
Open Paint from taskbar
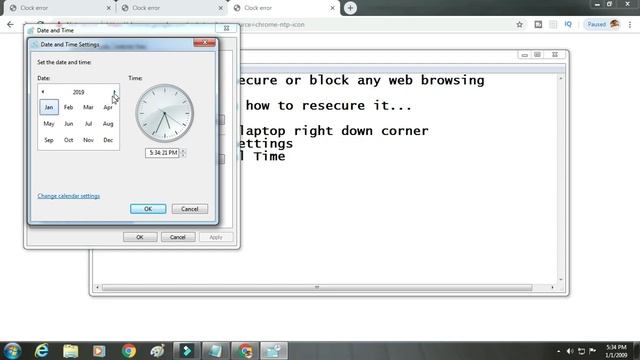click(x=157, y=351)
